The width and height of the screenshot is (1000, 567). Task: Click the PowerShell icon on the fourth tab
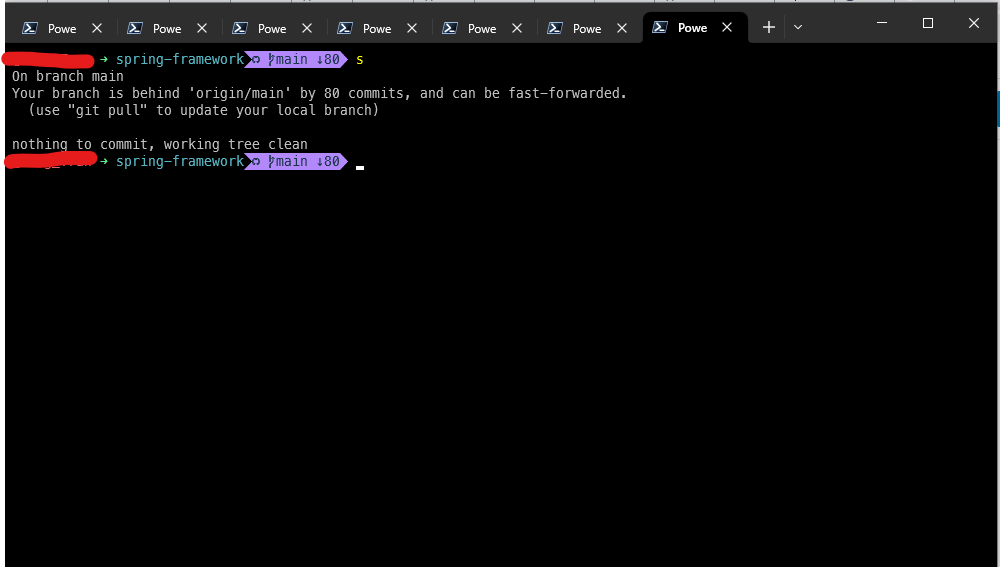pyautogui.click(x=344, y=28)
